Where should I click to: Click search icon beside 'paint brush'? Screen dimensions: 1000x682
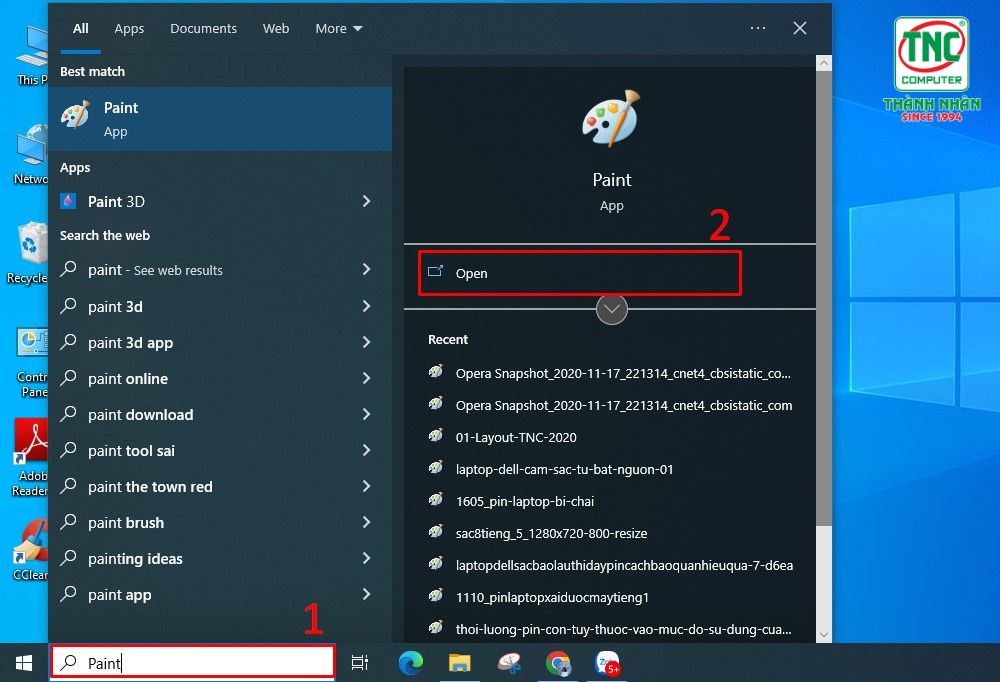68,522
